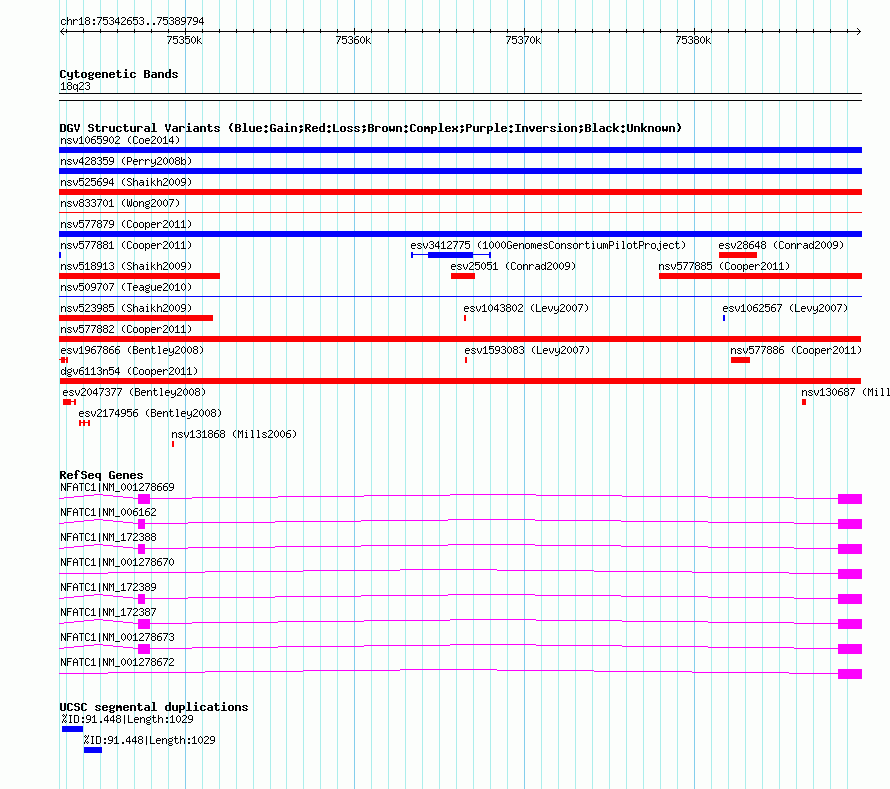
Task: Select the esv1967866 (Bentley2008) label
Action: (x=132, y=350)
